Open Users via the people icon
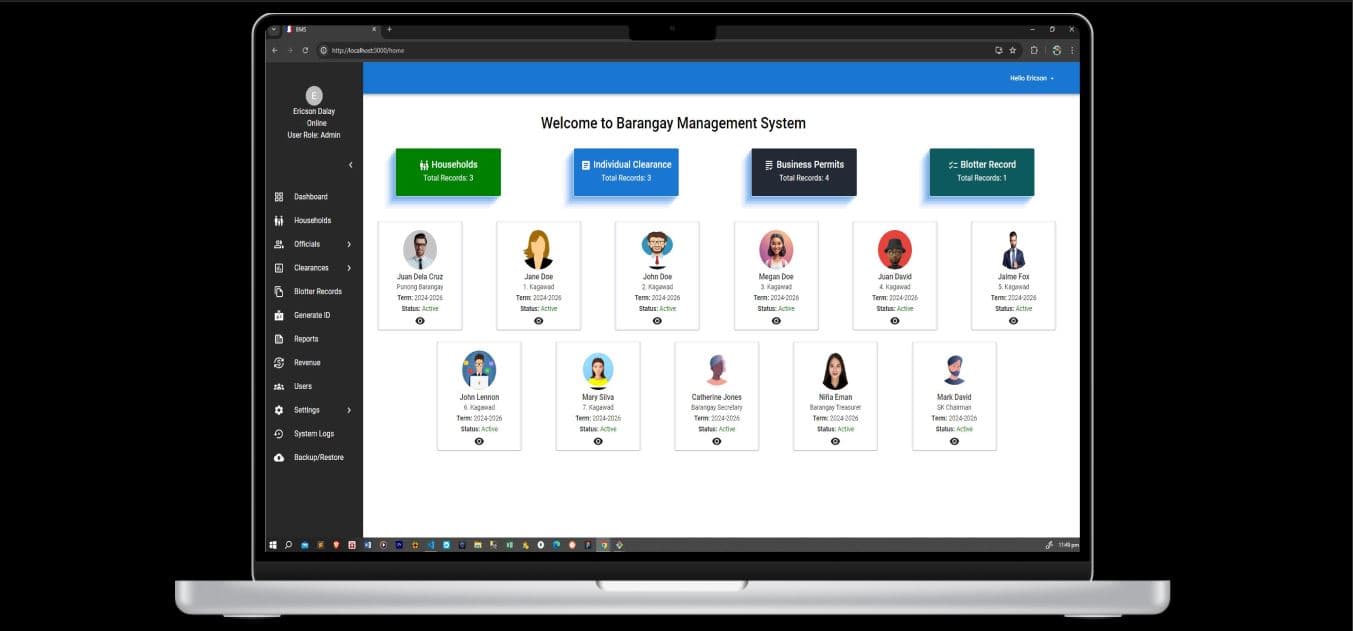The width and height of the screenshot is (1353, 631). 279,386
